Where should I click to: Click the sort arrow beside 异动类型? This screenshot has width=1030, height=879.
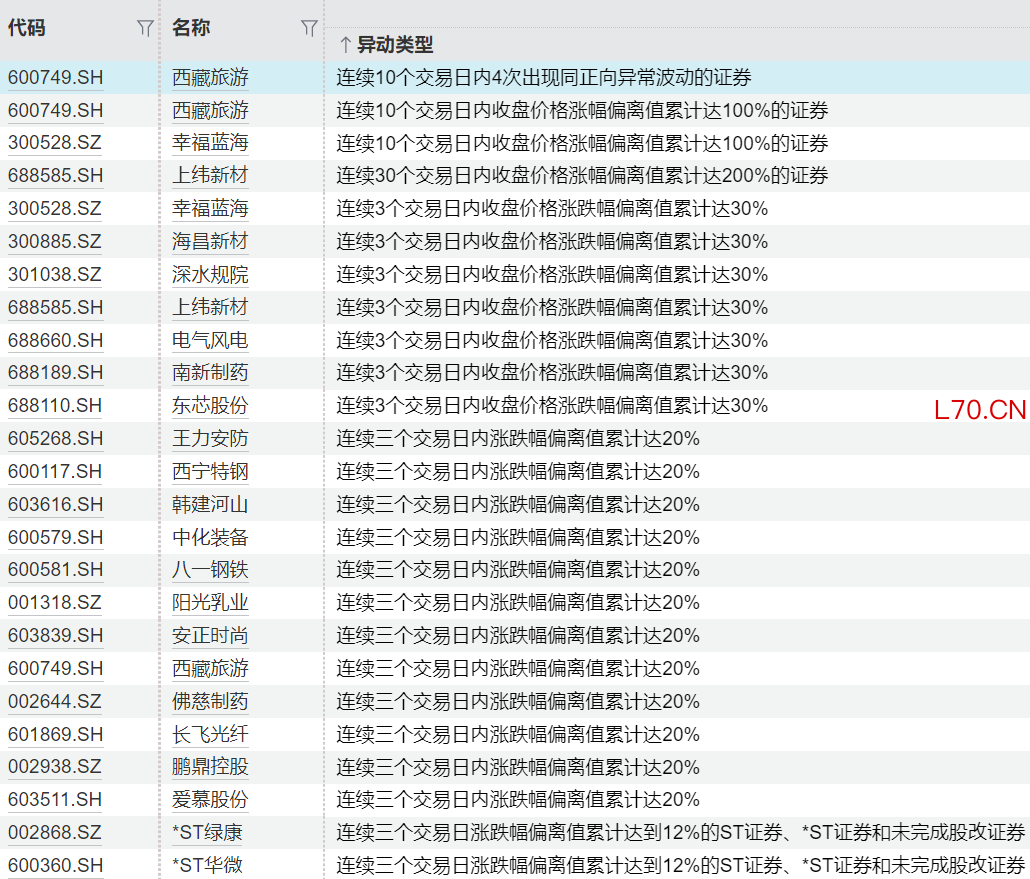(x=345, y=45)
